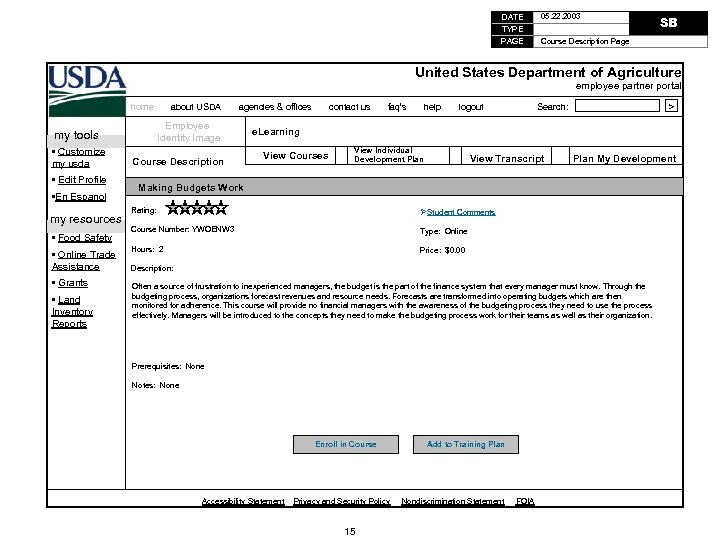Click the Making Budgets Work title bar

tap(404, 187)
